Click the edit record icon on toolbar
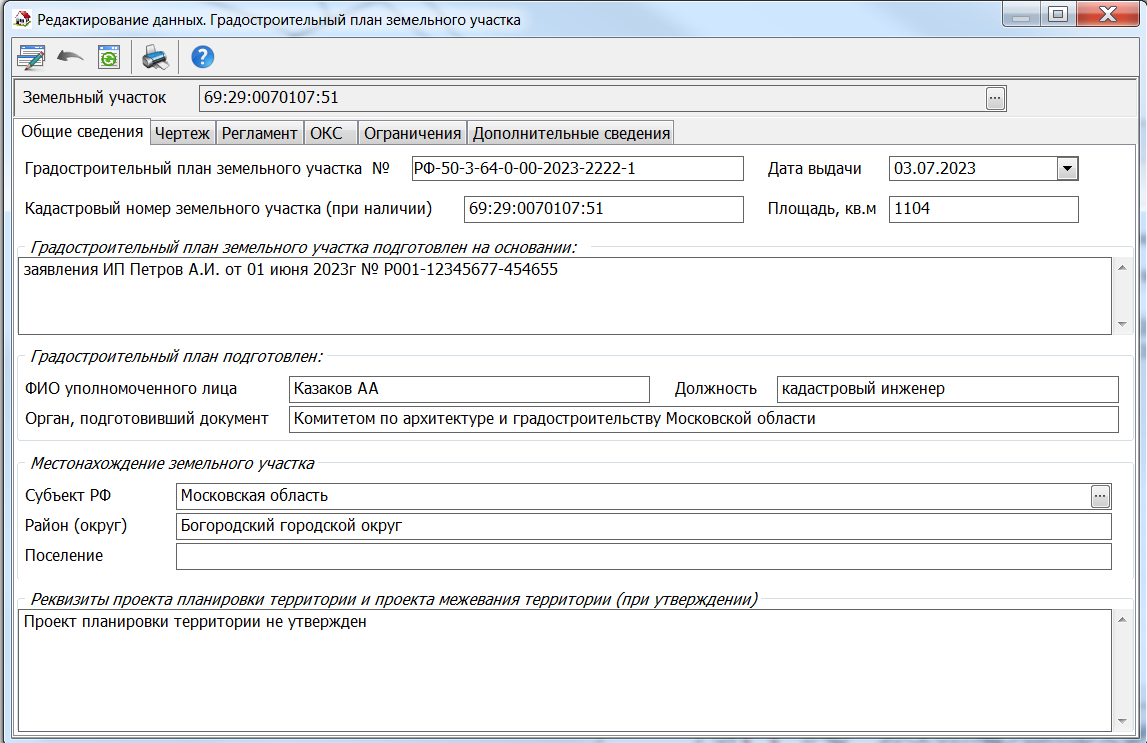 [30, 57]
